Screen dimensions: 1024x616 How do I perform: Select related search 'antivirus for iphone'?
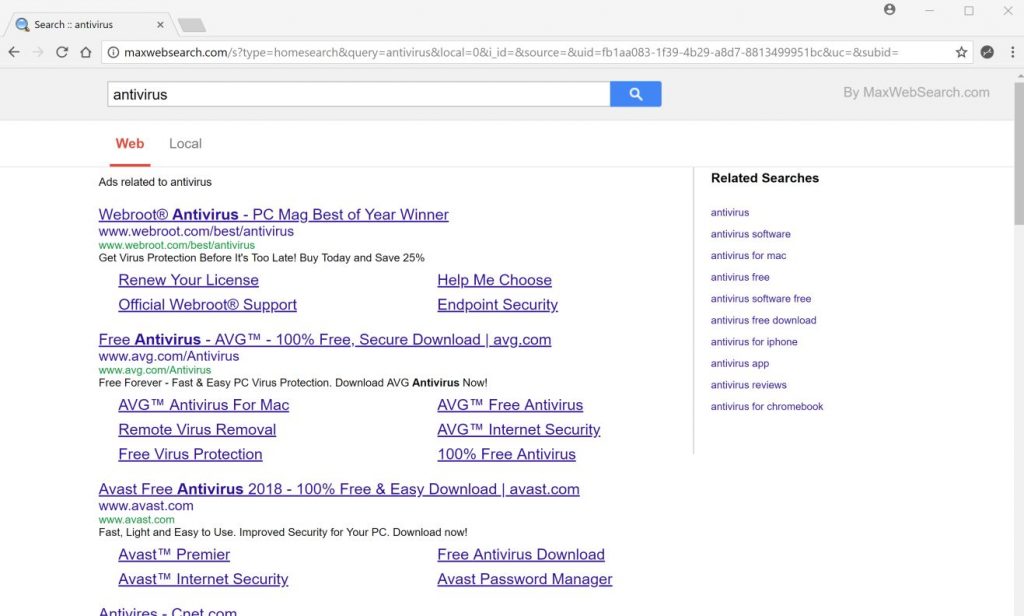click(x=754, y=342)
